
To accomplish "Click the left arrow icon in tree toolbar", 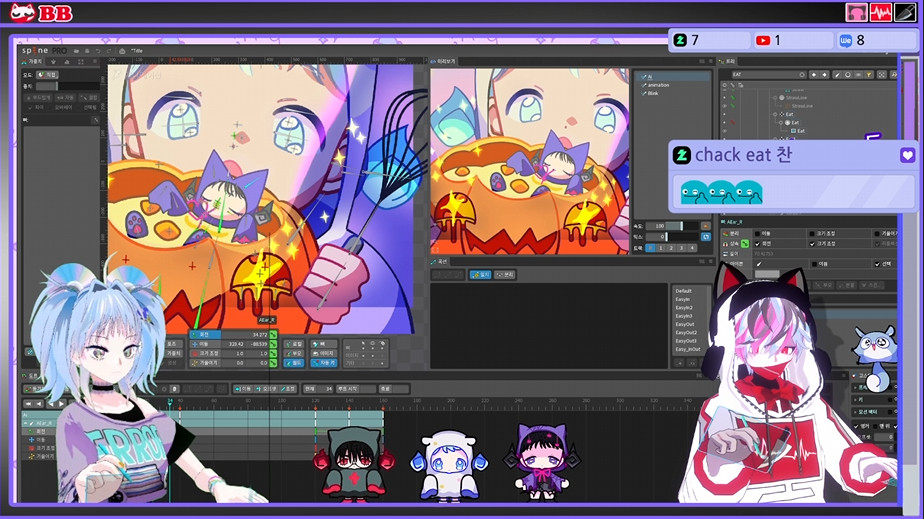I will click(814, 75).
